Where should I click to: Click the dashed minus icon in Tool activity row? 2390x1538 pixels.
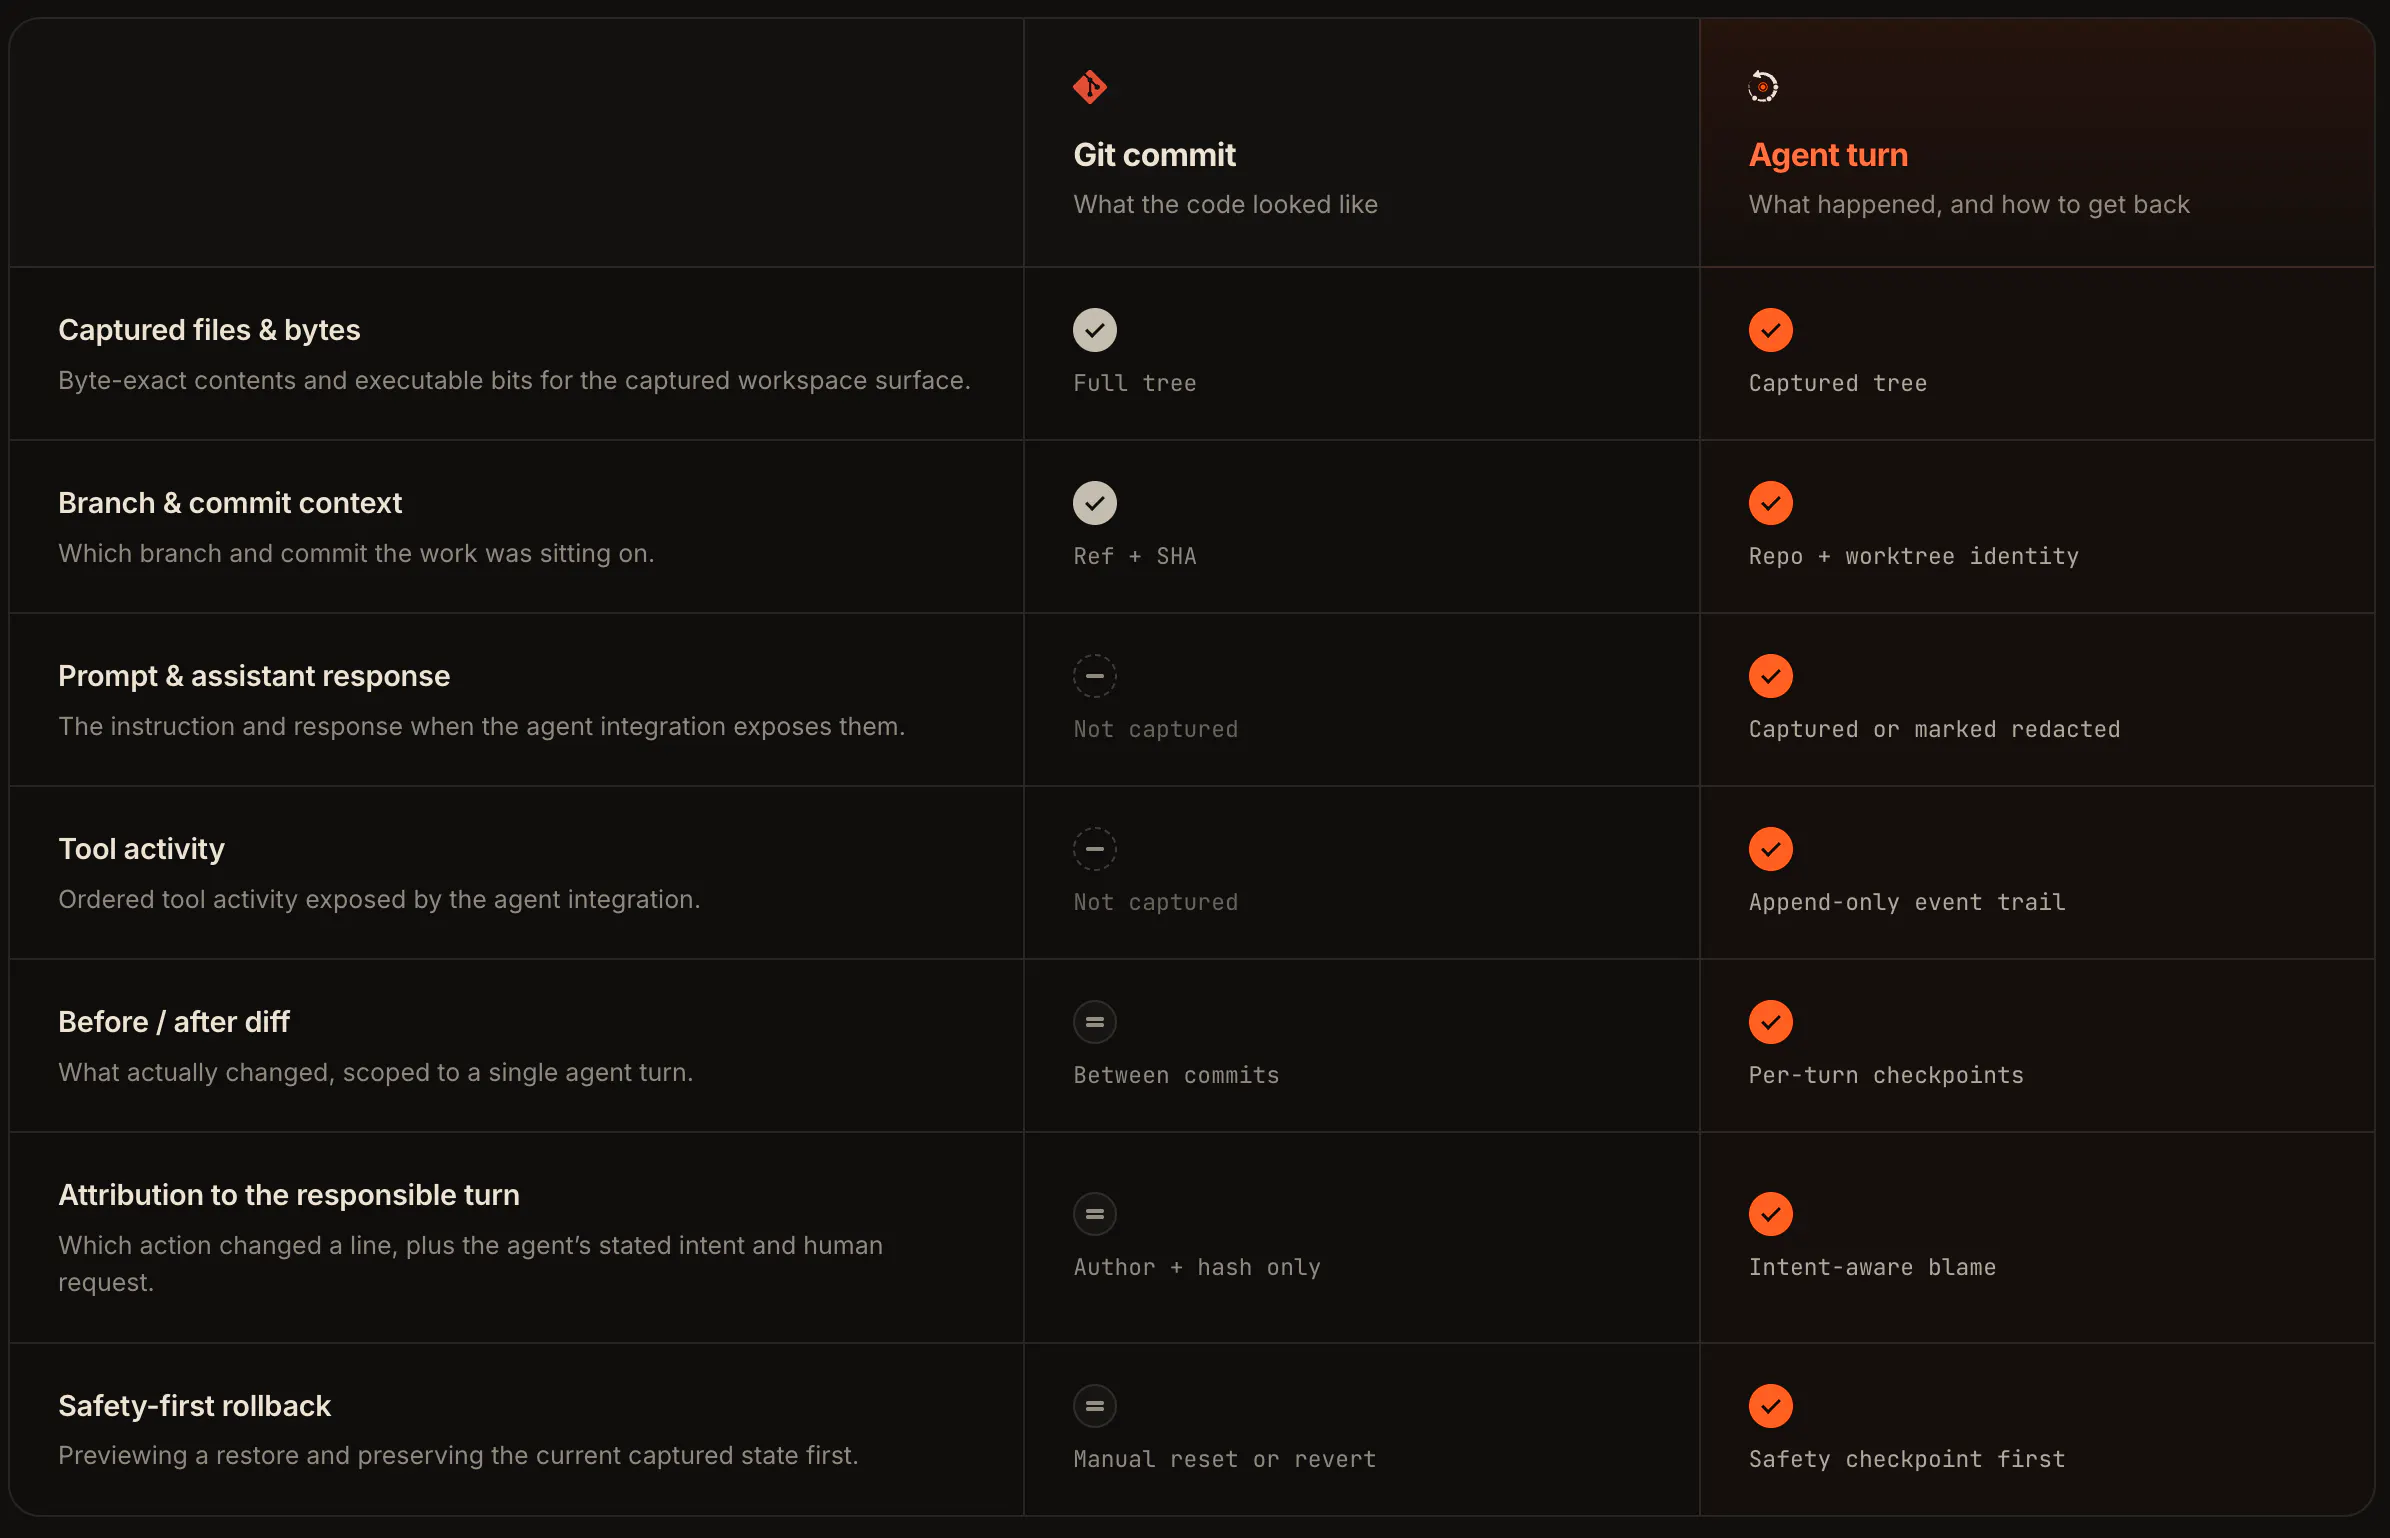tap(1095, 849)
